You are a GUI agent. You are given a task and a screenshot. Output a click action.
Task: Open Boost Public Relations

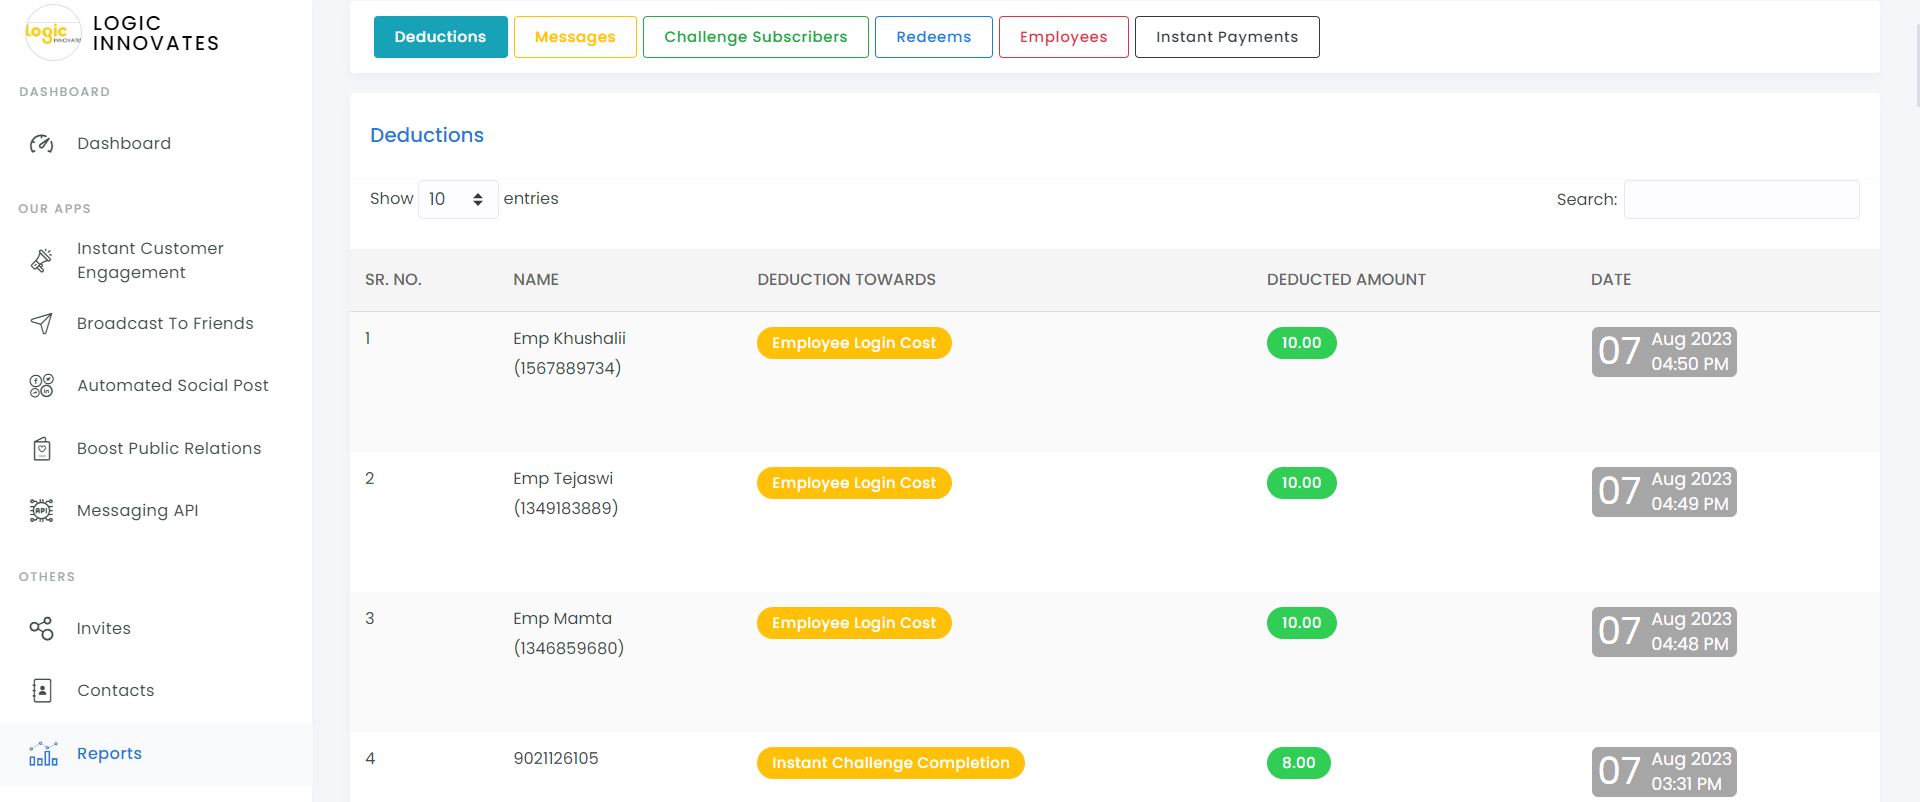click(169, 448)
